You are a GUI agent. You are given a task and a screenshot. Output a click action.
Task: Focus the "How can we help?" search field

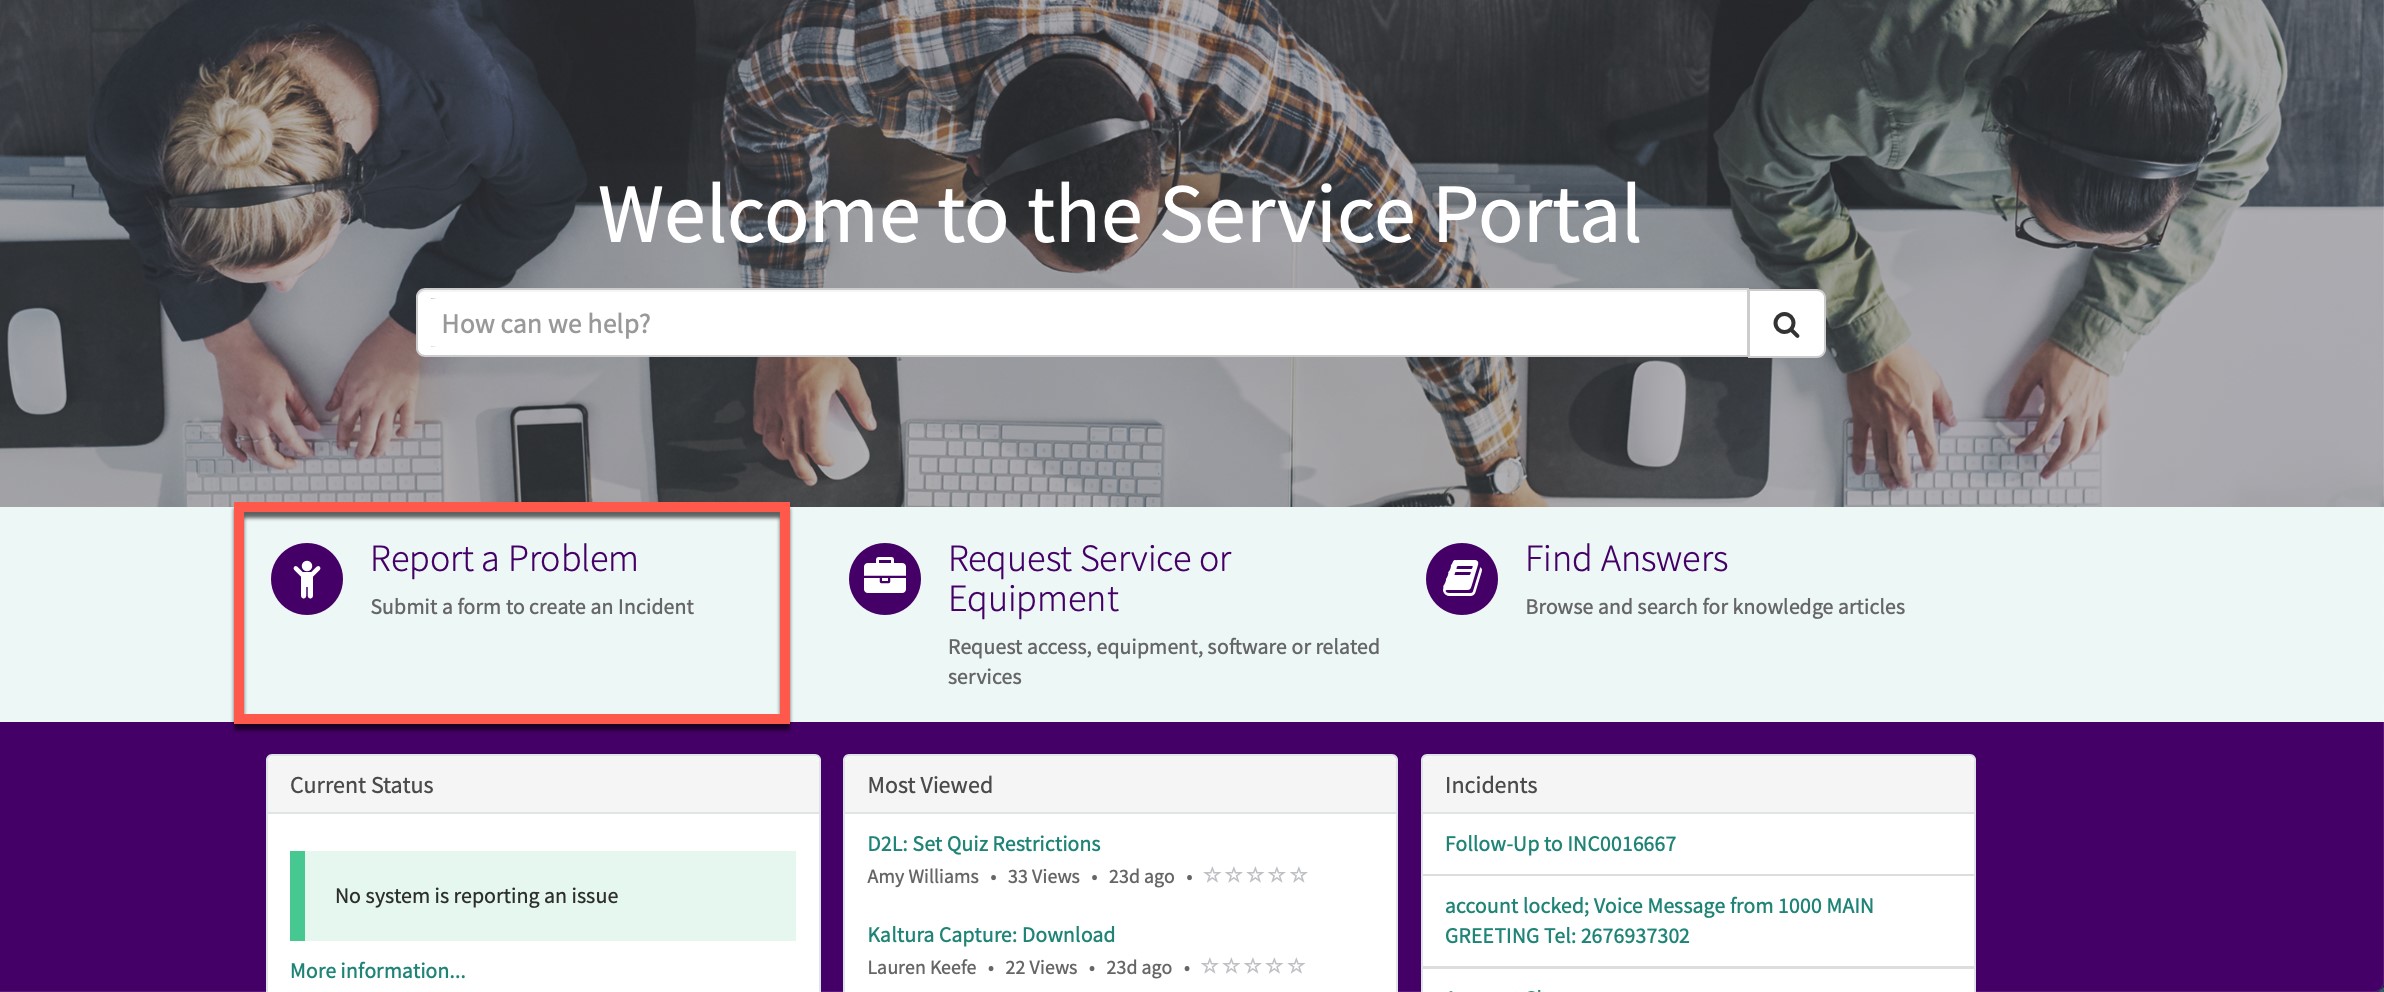pyautogui.click(x=1082, y=324)
